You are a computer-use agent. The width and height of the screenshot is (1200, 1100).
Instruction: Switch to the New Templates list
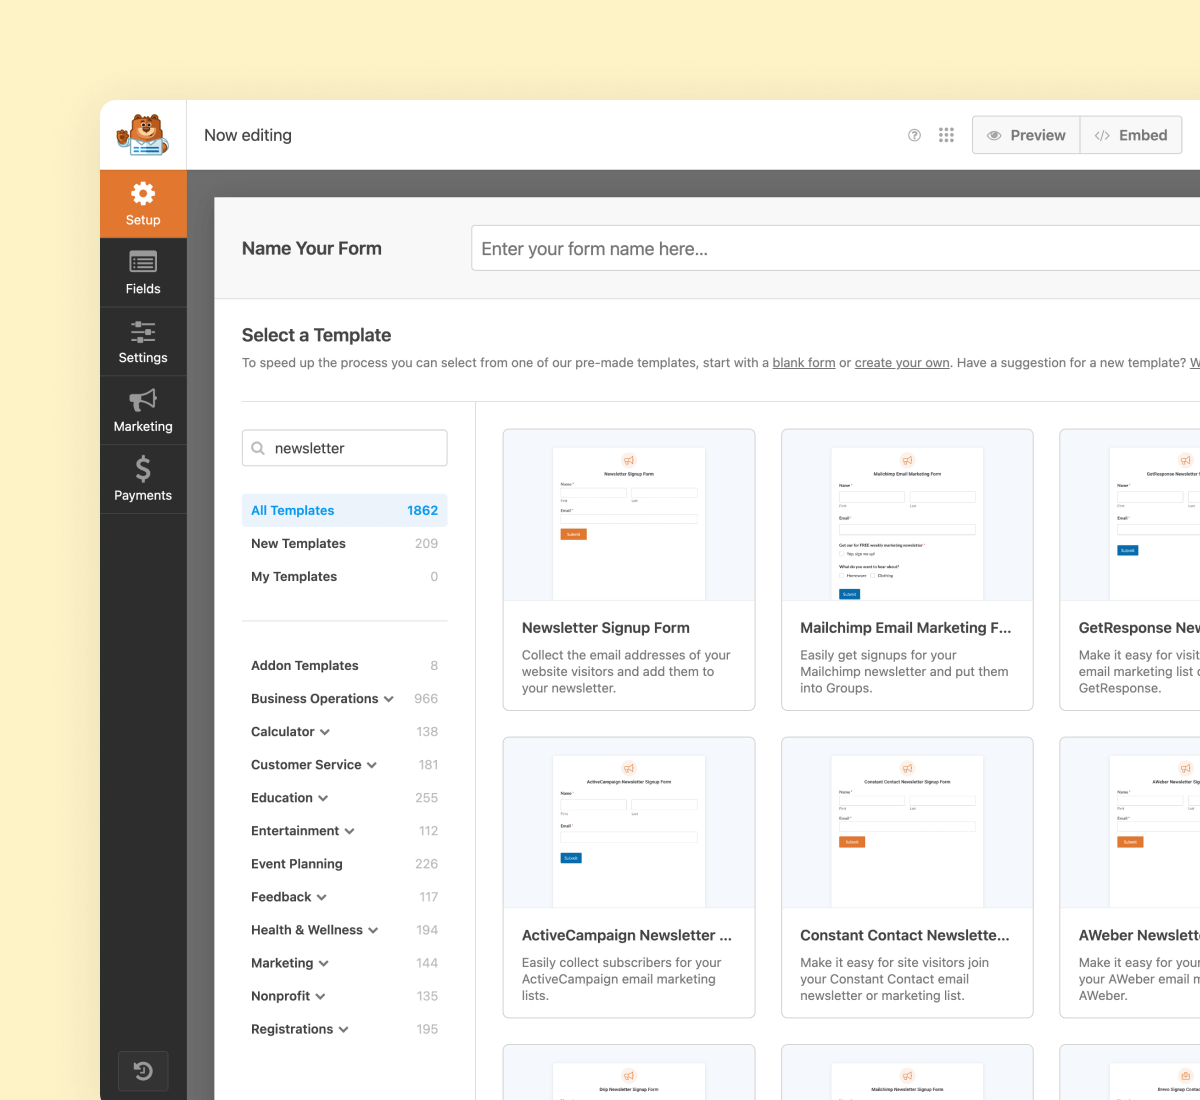[298, 543]
